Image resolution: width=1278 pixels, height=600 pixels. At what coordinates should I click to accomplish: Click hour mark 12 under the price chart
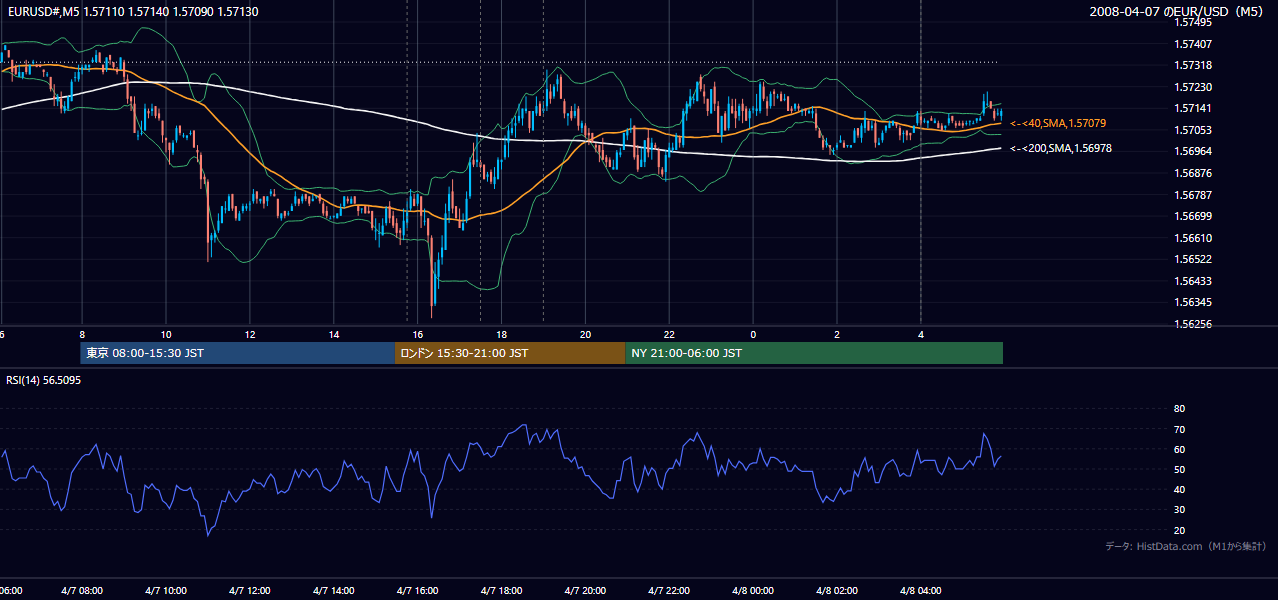tap(250, 335)
